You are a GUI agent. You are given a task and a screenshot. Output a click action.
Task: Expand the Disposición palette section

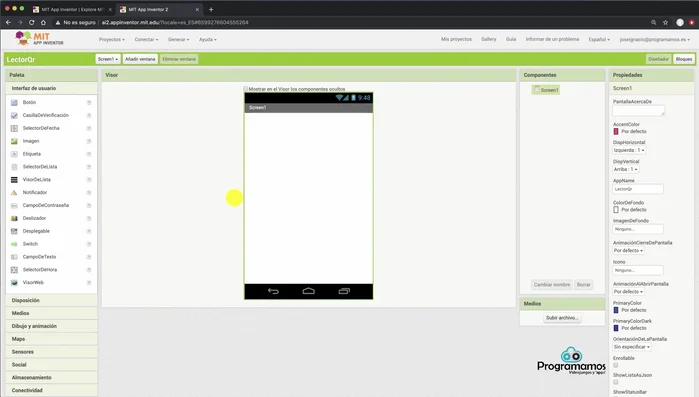coord(52,300)
